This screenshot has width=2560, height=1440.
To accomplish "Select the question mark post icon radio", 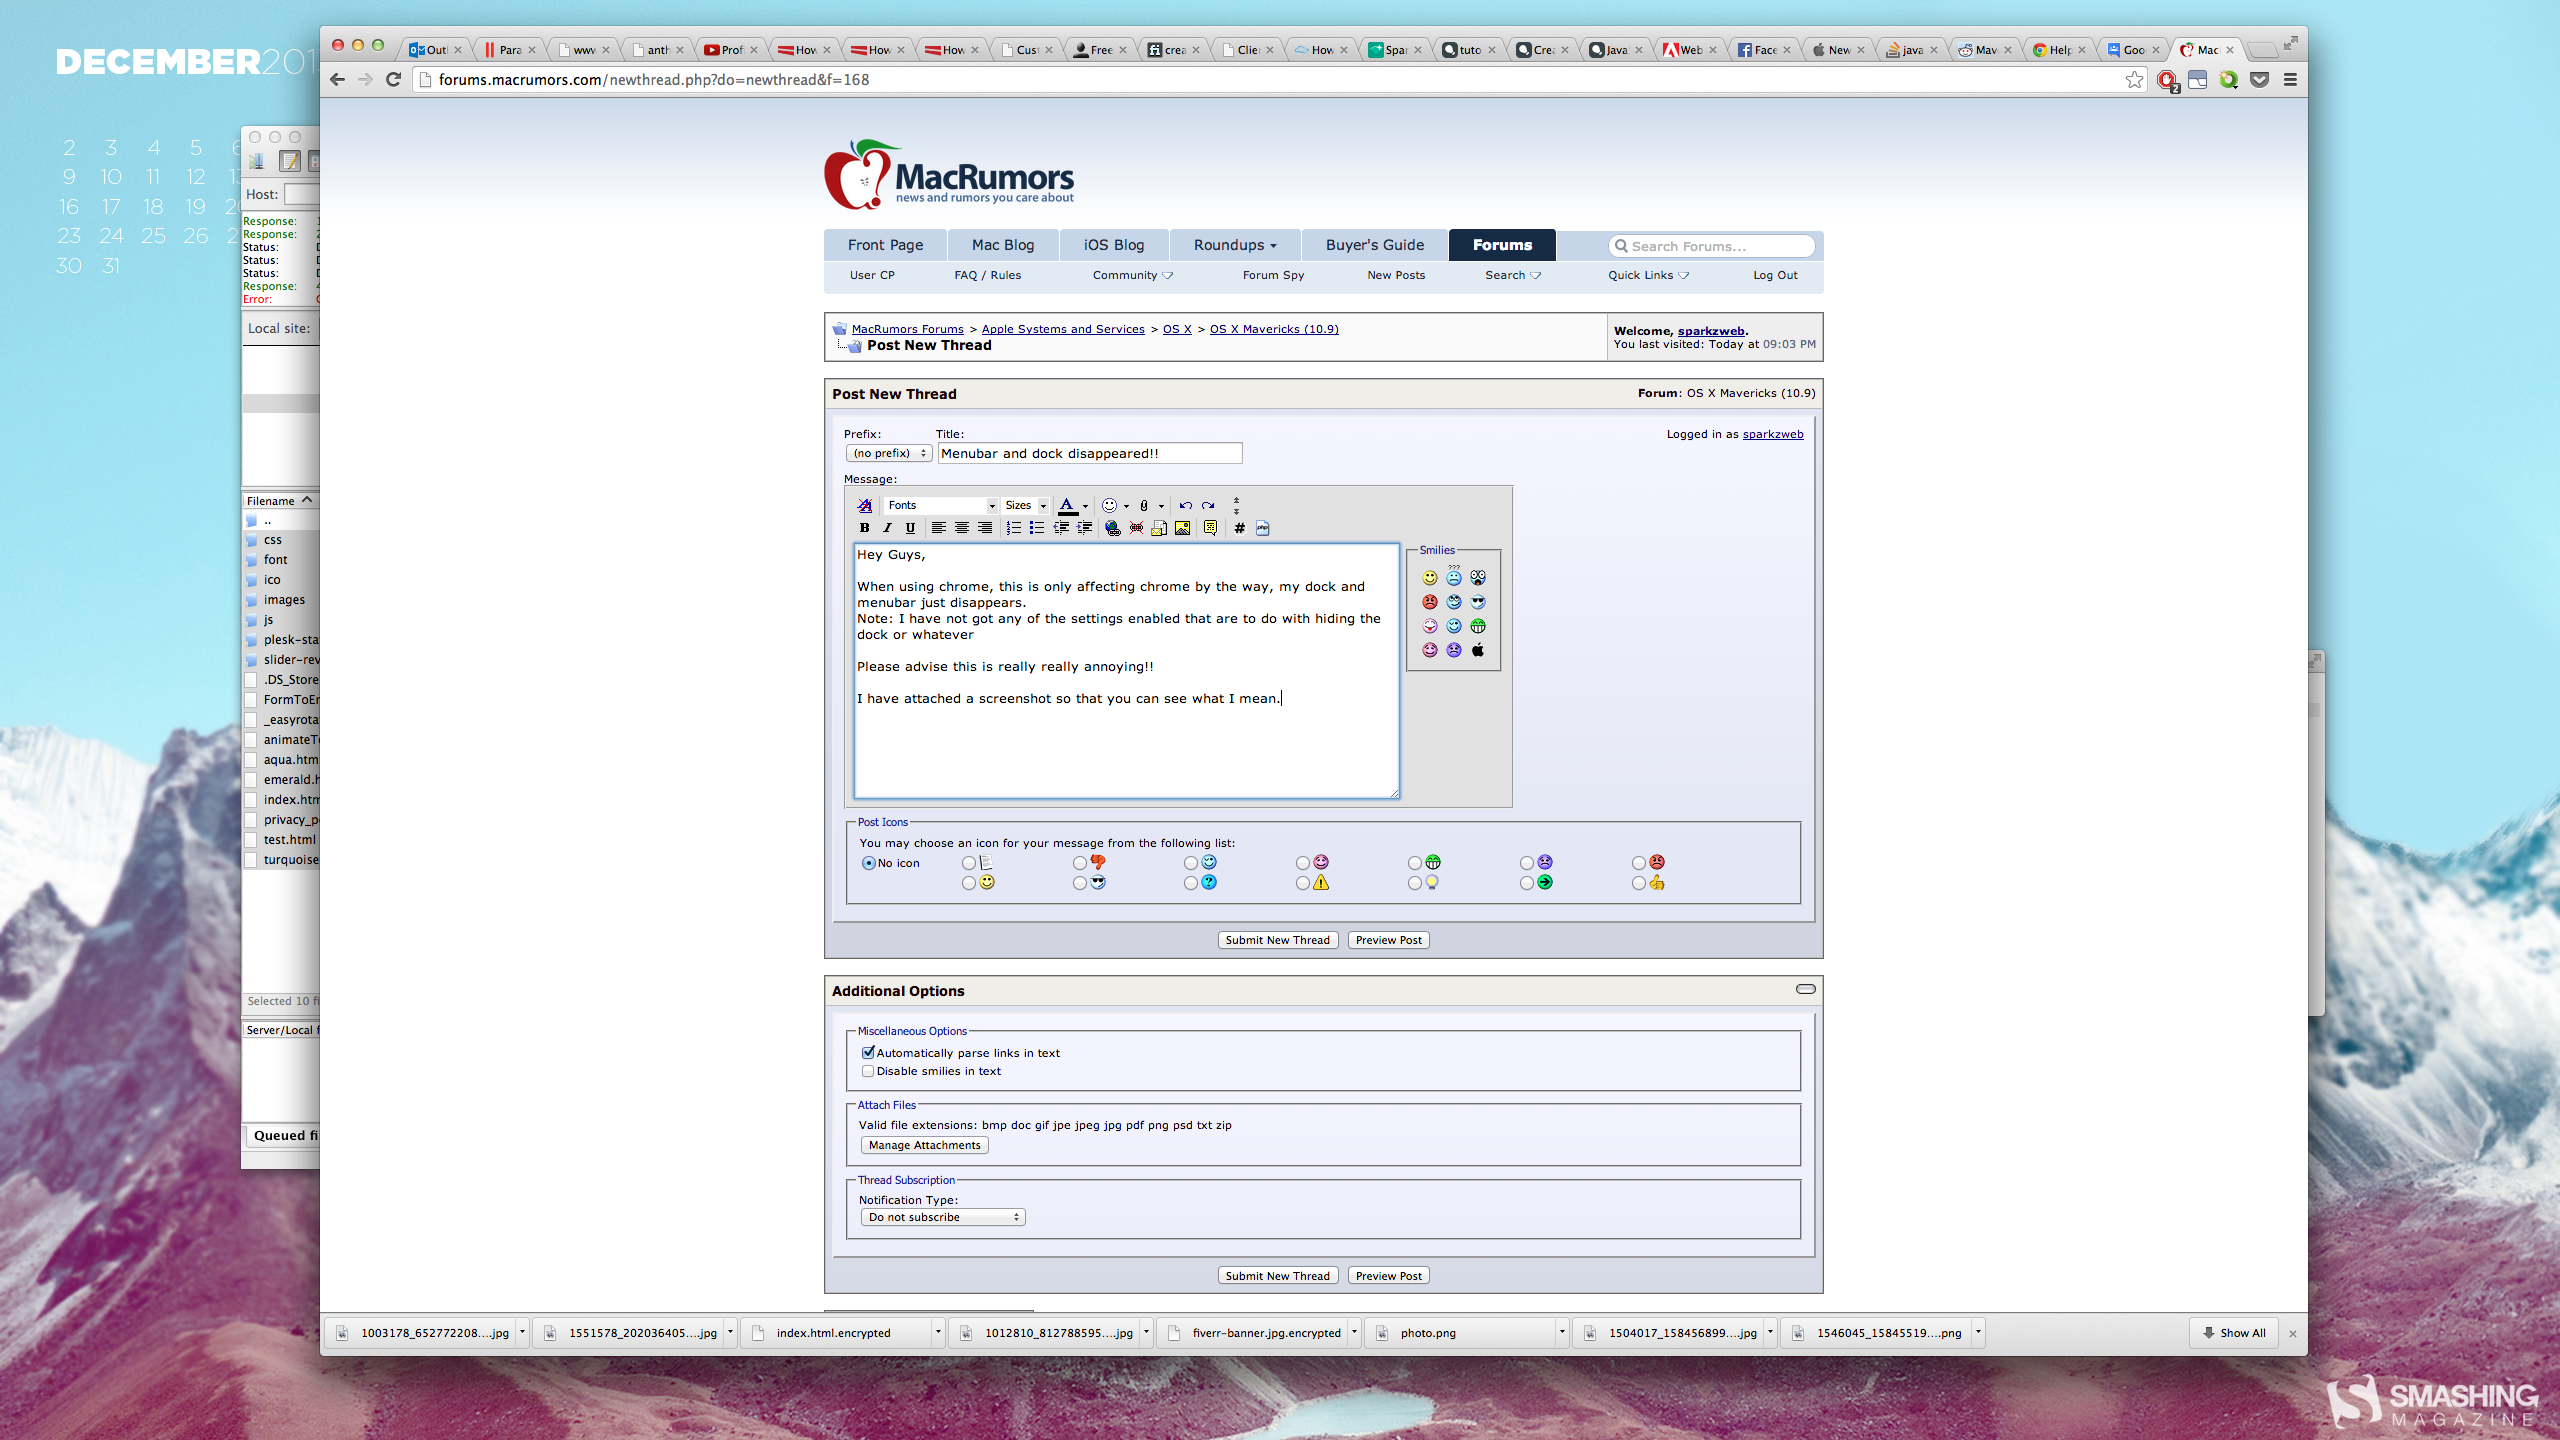I will pyautogui.click(x=1191, y=883).
